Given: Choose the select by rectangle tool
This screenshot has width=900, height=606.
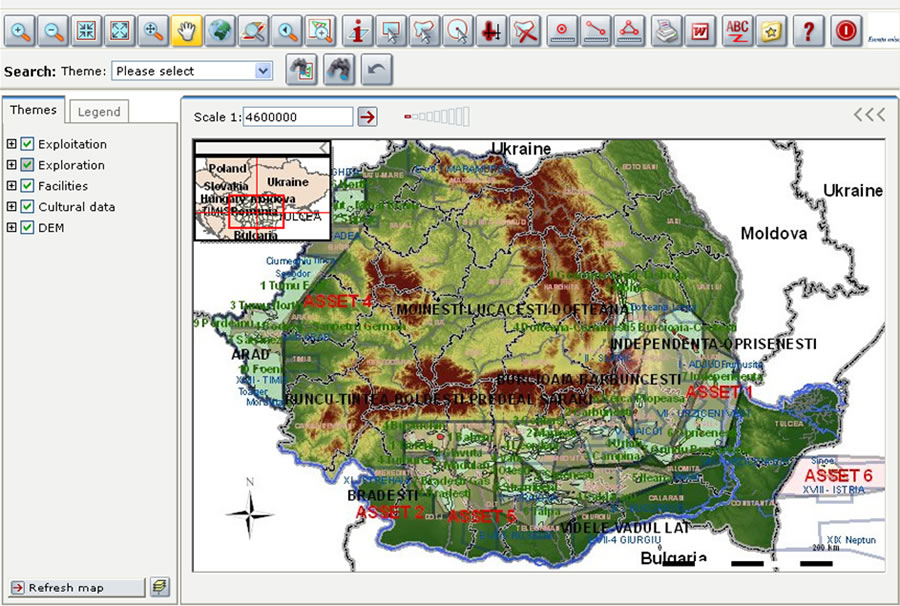Looking at the screenshot, I should pos(391,30).
